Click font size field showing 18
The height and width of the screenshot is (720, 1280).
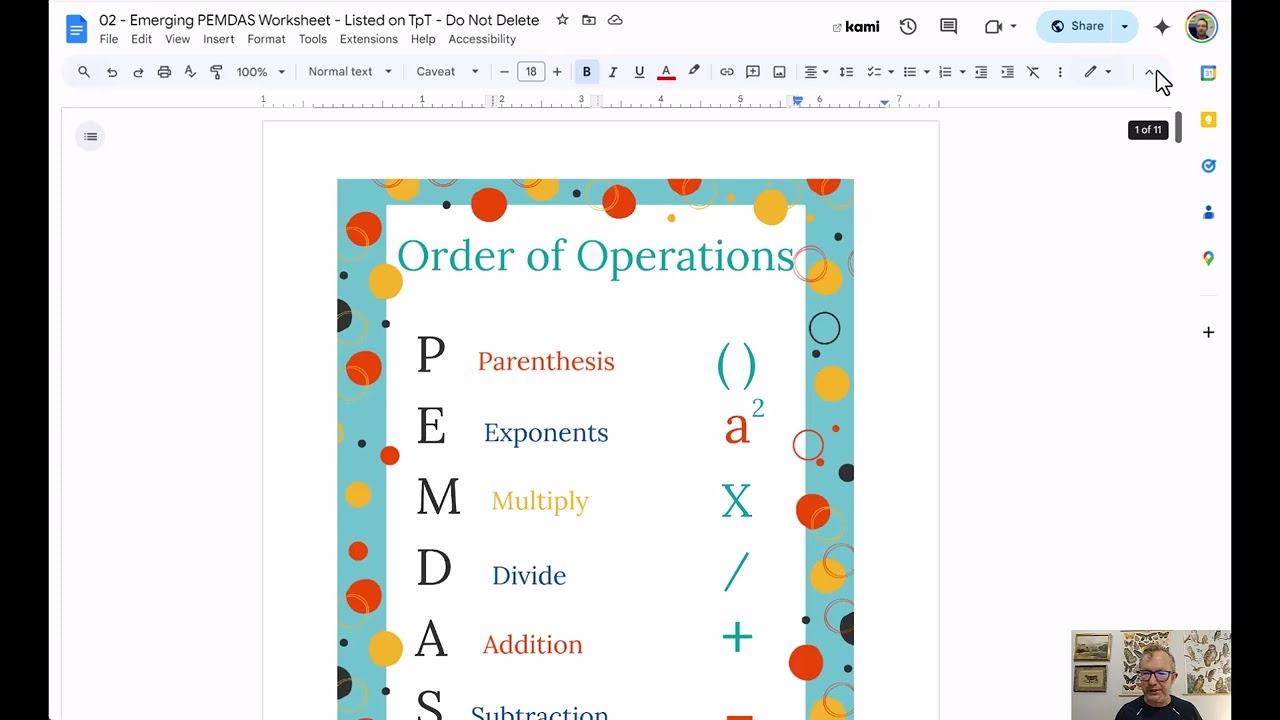(x=531, y=72)
